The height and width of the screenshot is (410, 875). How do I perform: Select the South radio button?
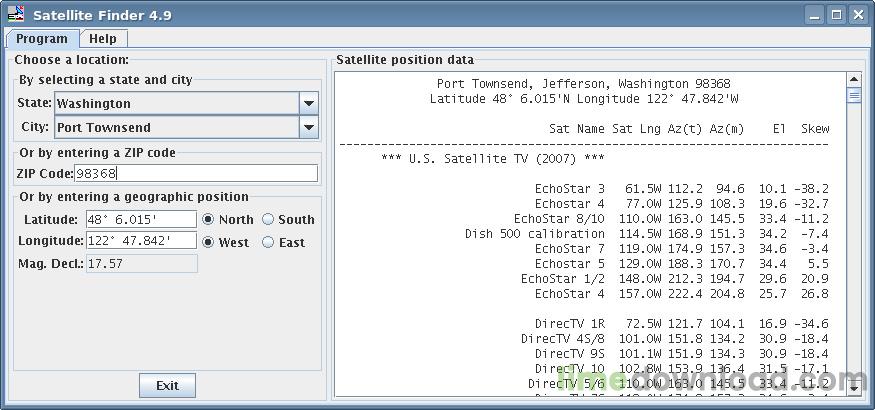click(268, 219)
